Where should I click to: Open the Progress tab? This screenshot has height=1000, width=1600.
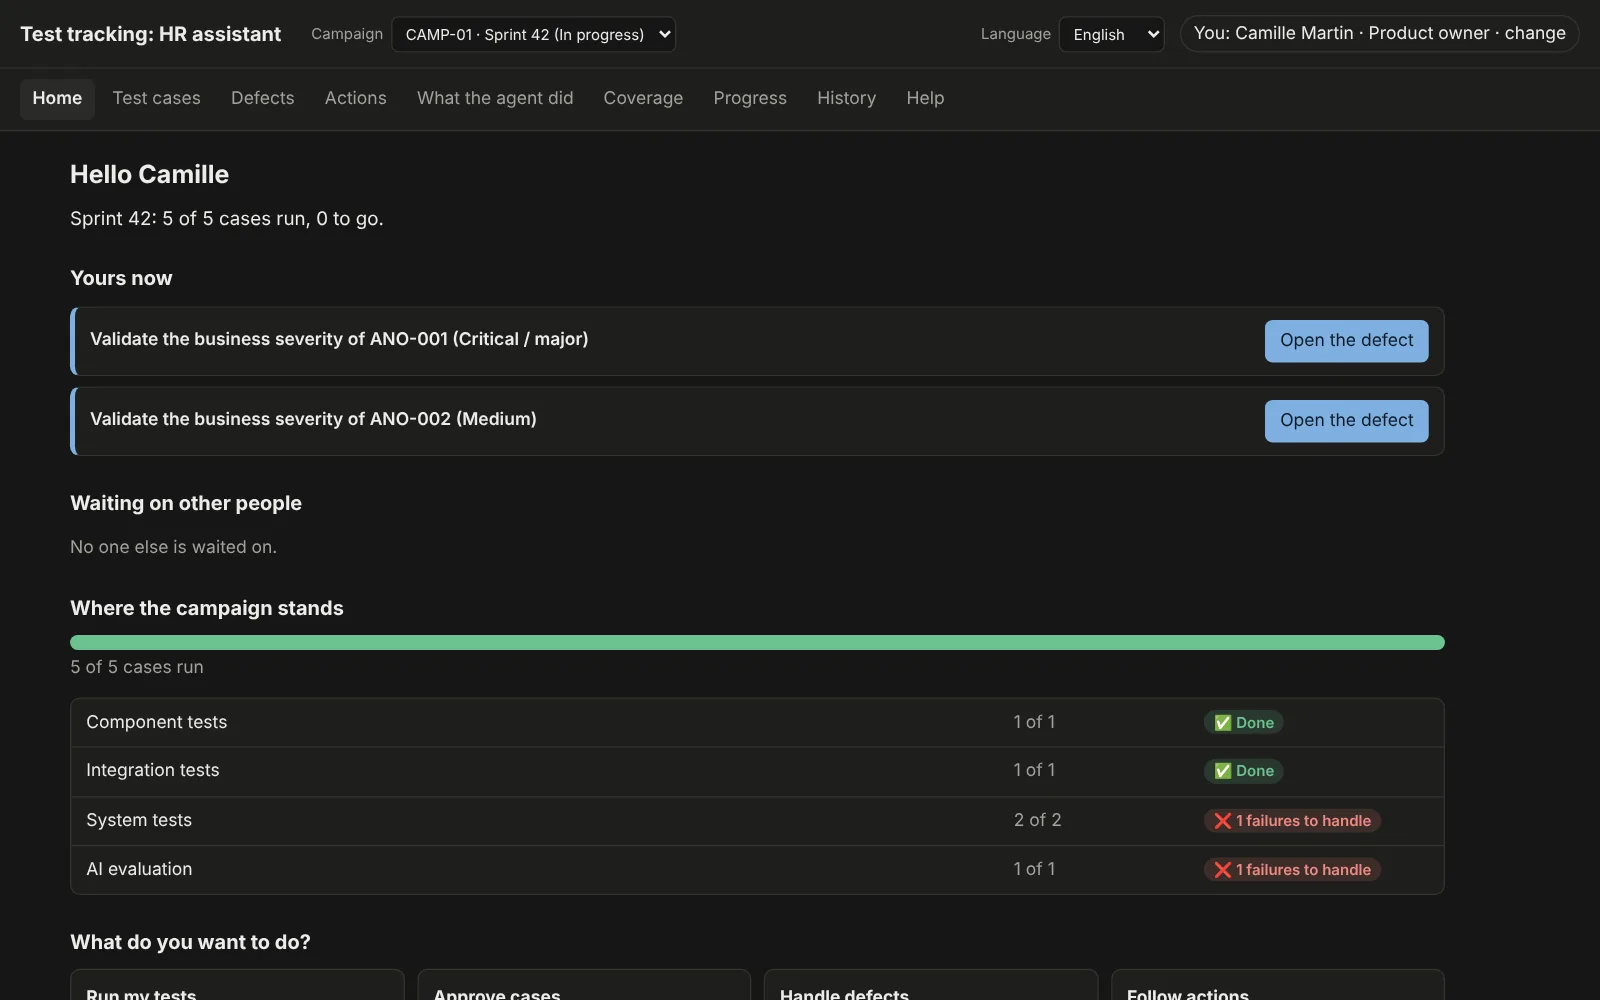pos(750,98)
